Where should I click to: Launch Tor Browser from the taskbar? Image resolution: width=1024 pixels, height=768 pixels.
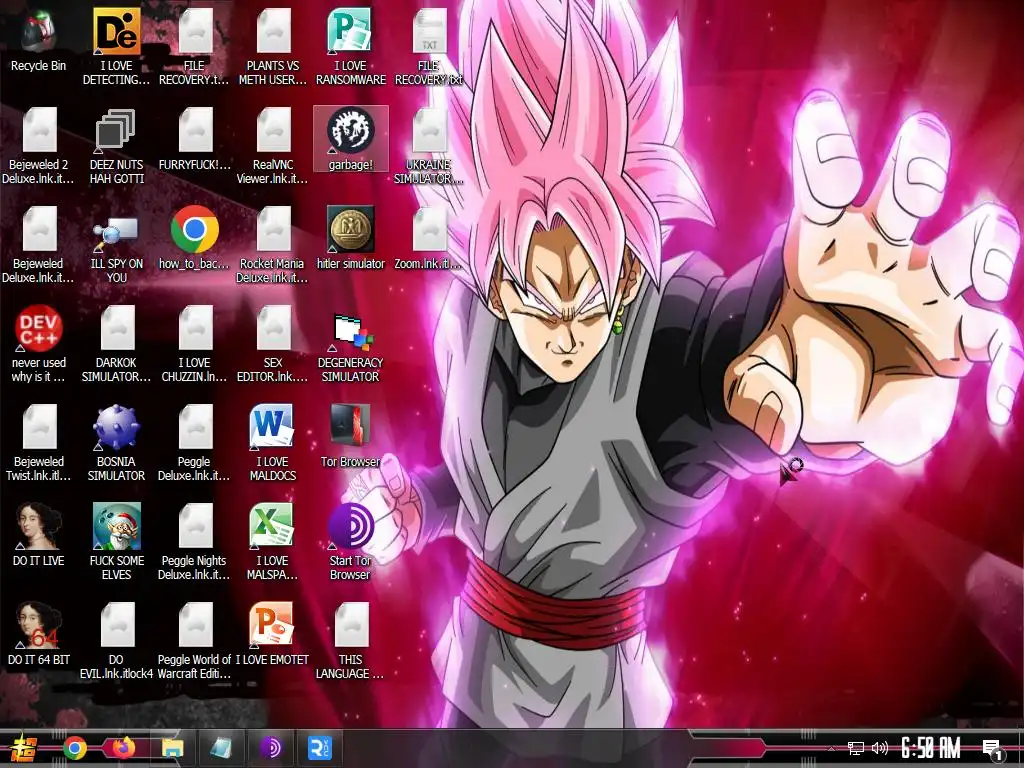[270, 748]
